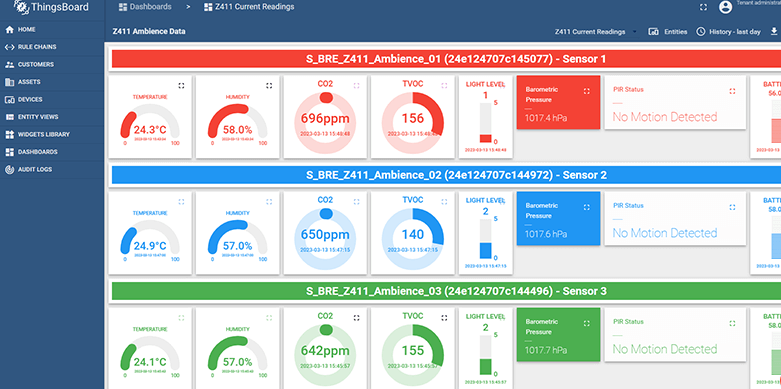
Task: Expand Sensor 3 Barometric Pressure widget
Action: pyautogui.click(x=587, y=323)
